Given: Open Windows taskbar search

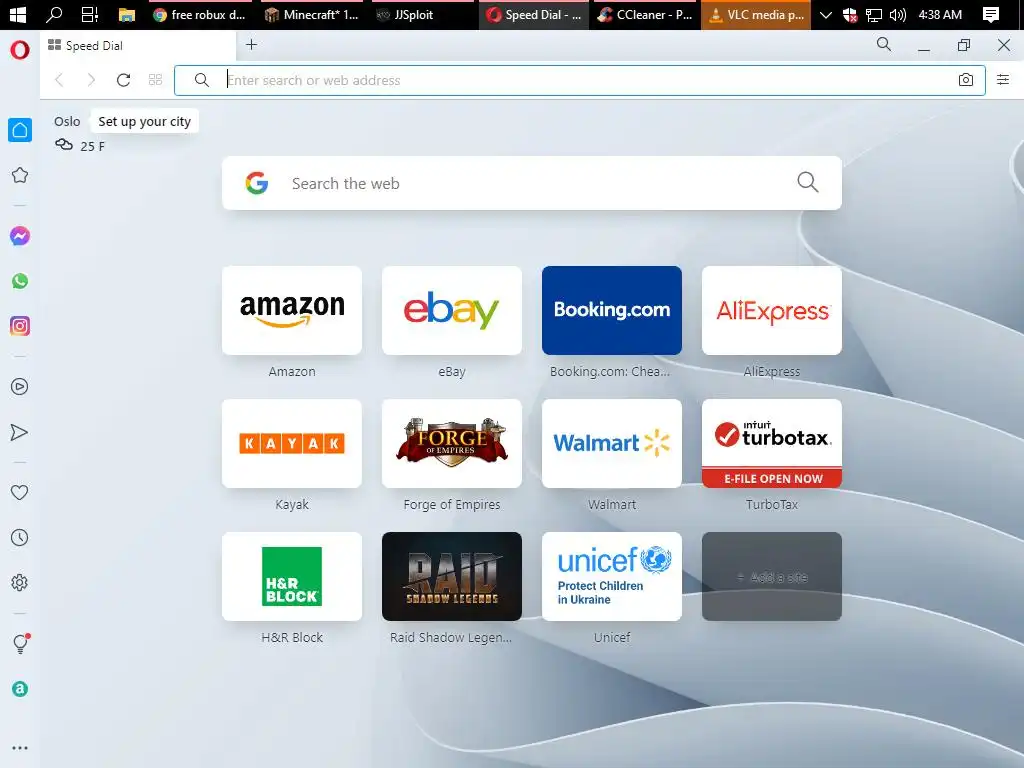Looking at the screenshot, I should 54,14.
